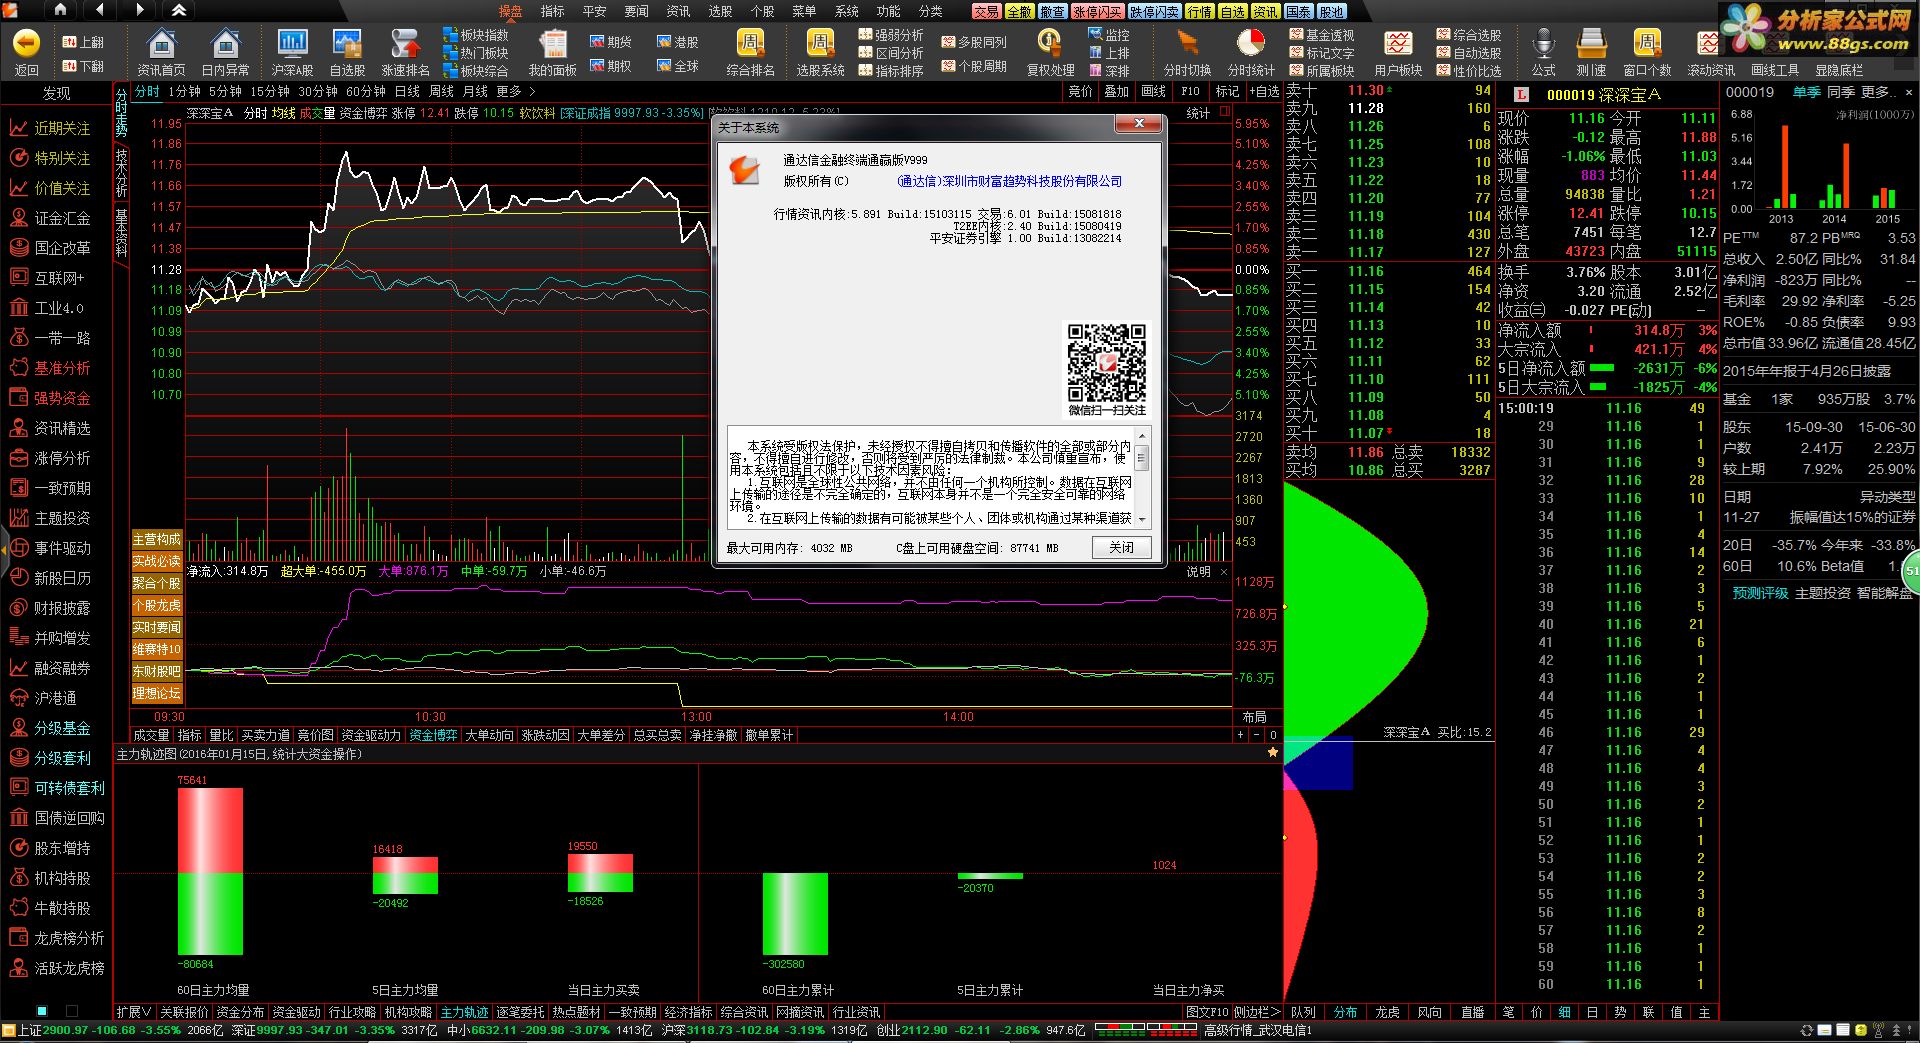The height and width of the screenshot is (1043, 1920).
Task: Click the scrollbar thumb in license text box
Action: tap(1141, 459)
